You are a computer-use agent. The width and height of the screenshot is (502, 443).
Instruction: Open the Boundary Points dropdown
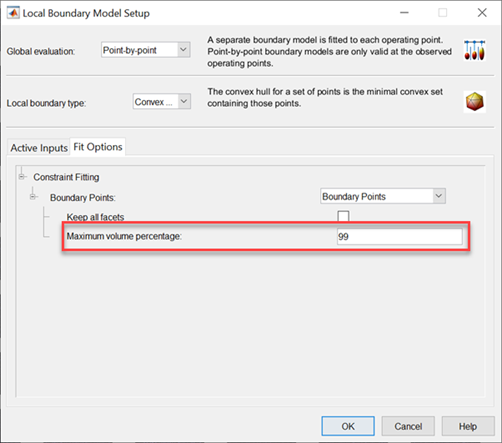pos(383,196)
